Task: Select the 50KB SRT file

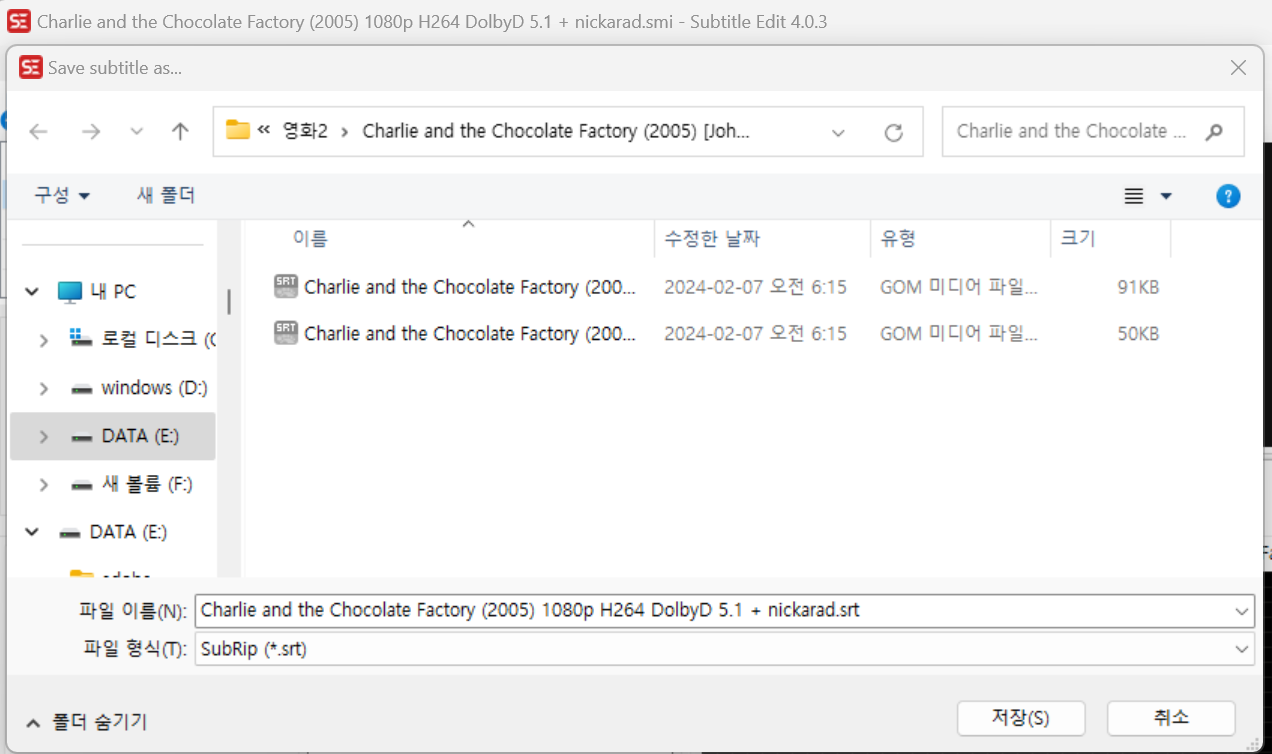Action: coord(715,333)
